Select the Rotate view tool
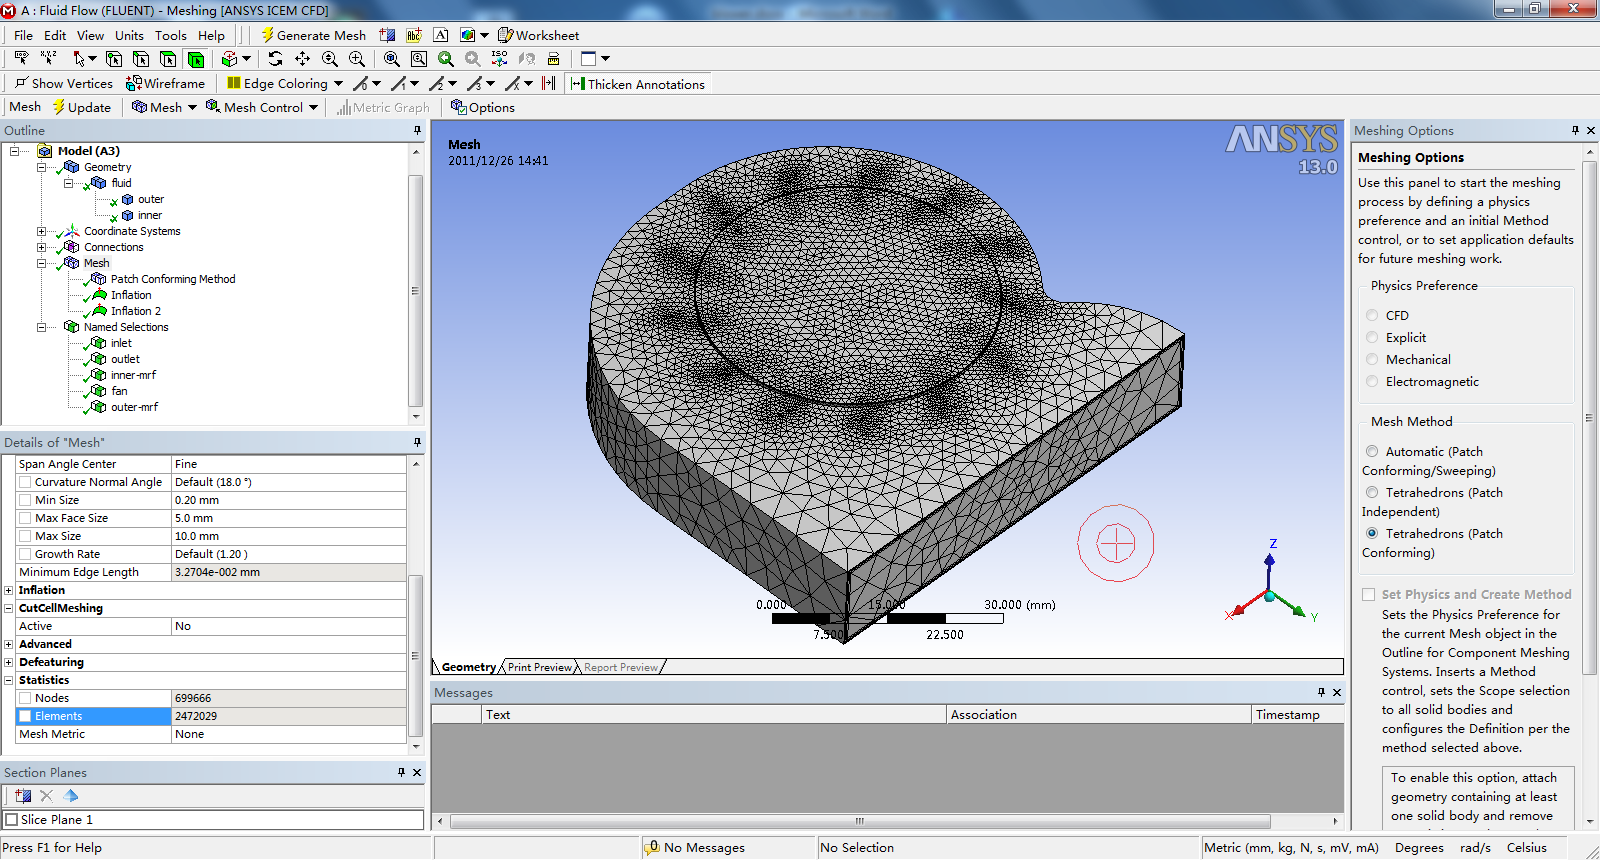Image resolution: width=1600 pixels, height=860 pixels. click(276, 59)
